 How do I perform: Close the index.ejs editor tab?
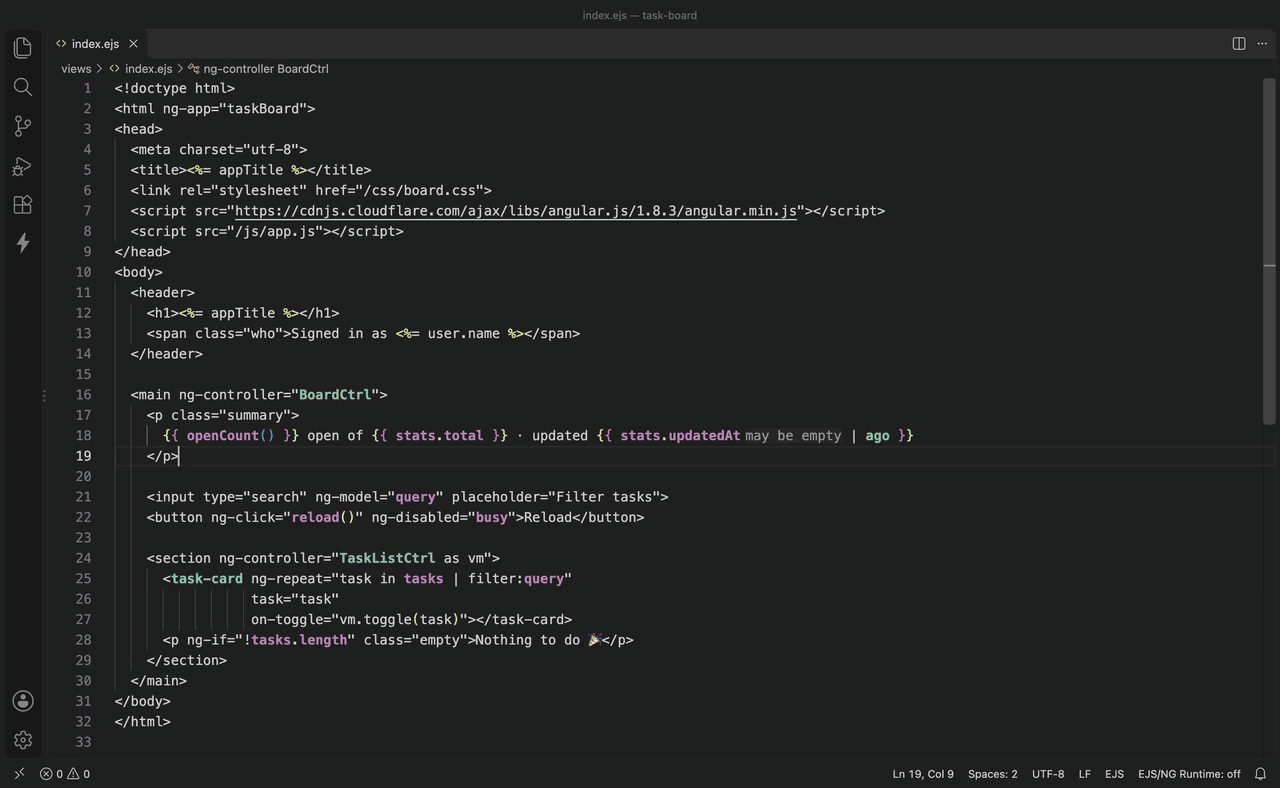click(x=133, y=44)
